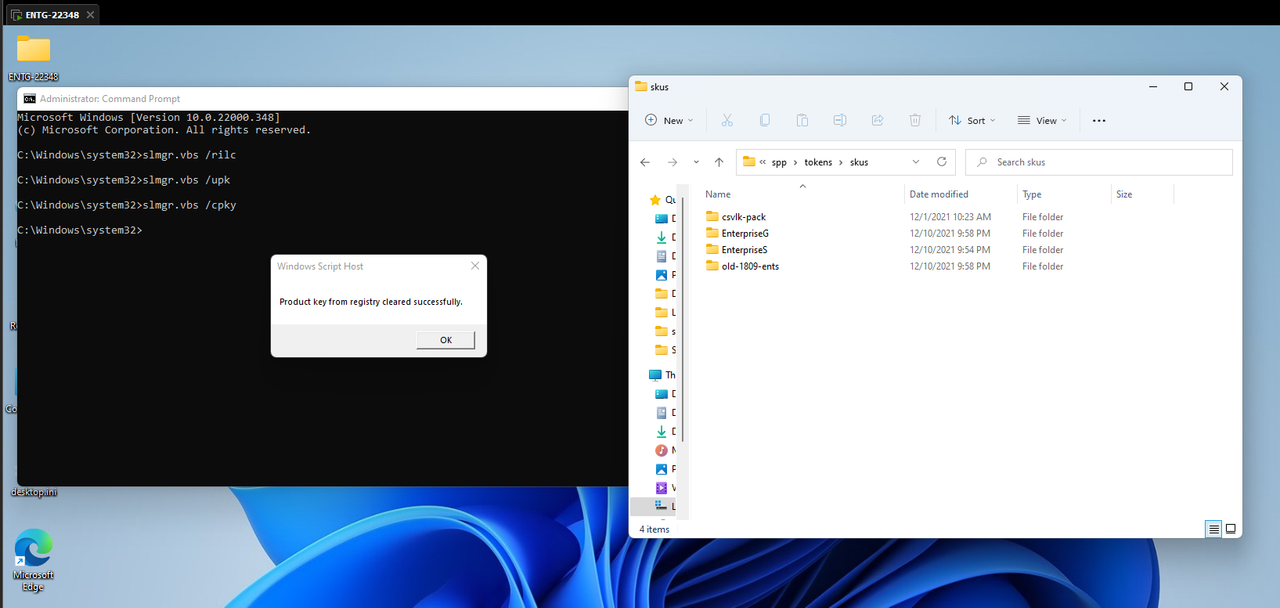Click the '4 items' status bar text
1280x608 pixels.
[655, 529]
